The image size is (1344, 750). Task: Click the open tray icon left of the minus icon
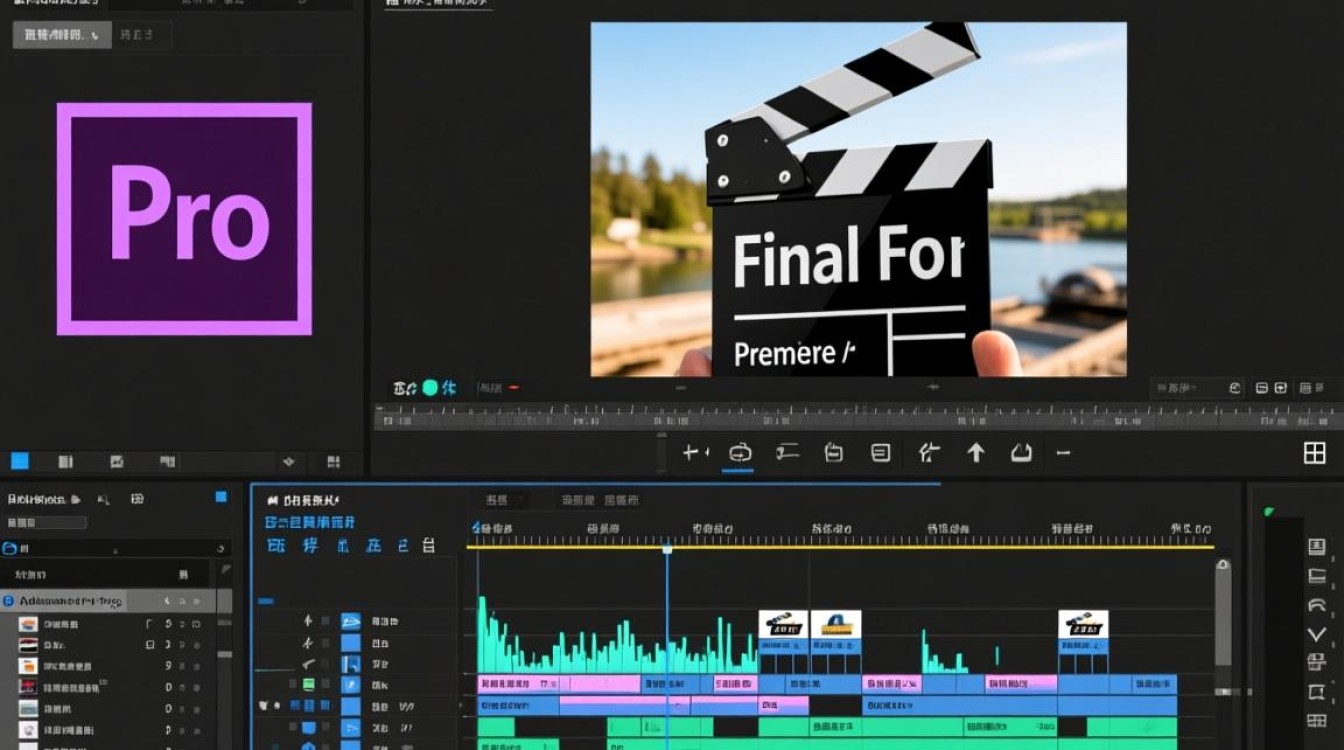(x=1021, y=453)
